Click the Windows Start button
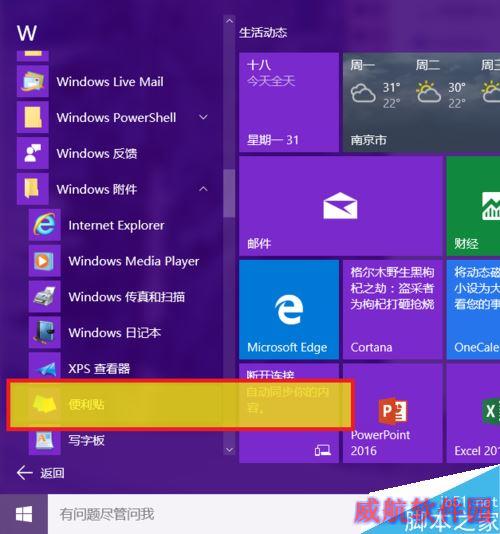Viewport: 500px width, 534px height. point(24,514)
